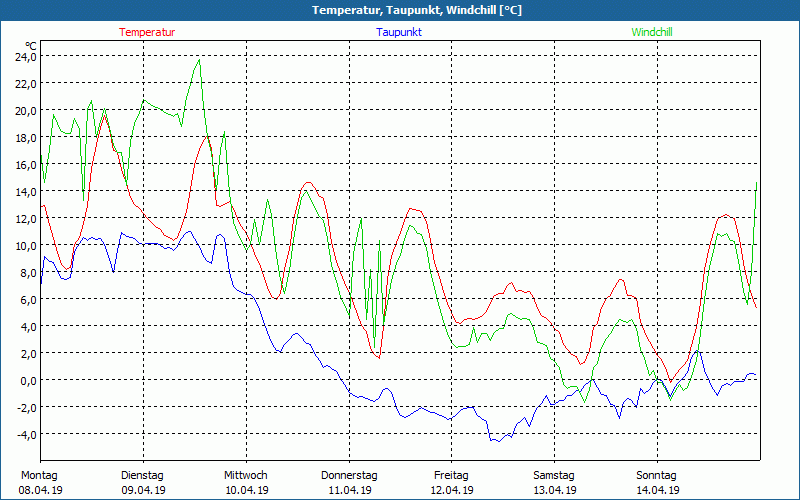This screenshot has height=500, width=800.
Task: Click the '16,0' y-axis value
Action: tap(26, 165)
